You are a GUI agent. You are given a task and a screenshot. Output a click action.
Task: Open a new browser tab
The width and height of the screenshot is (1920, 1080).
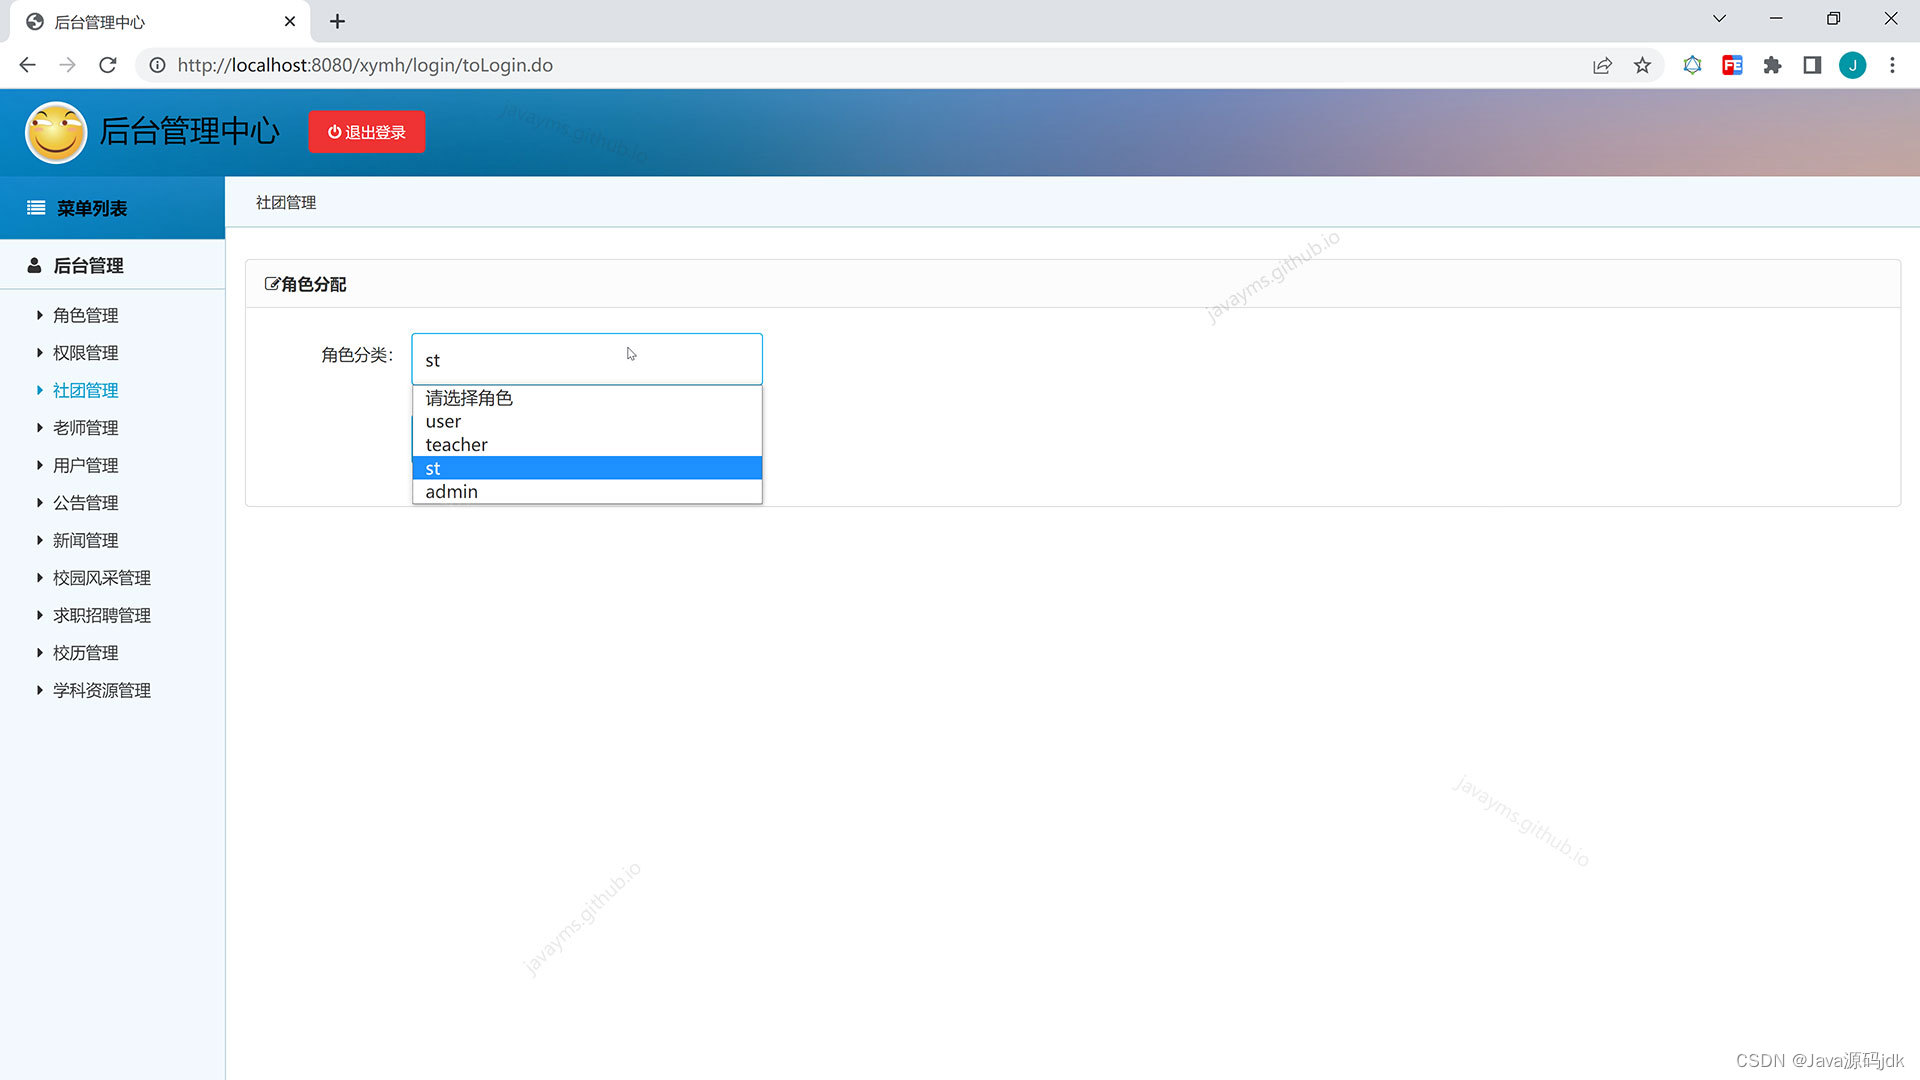click(337, 21)
